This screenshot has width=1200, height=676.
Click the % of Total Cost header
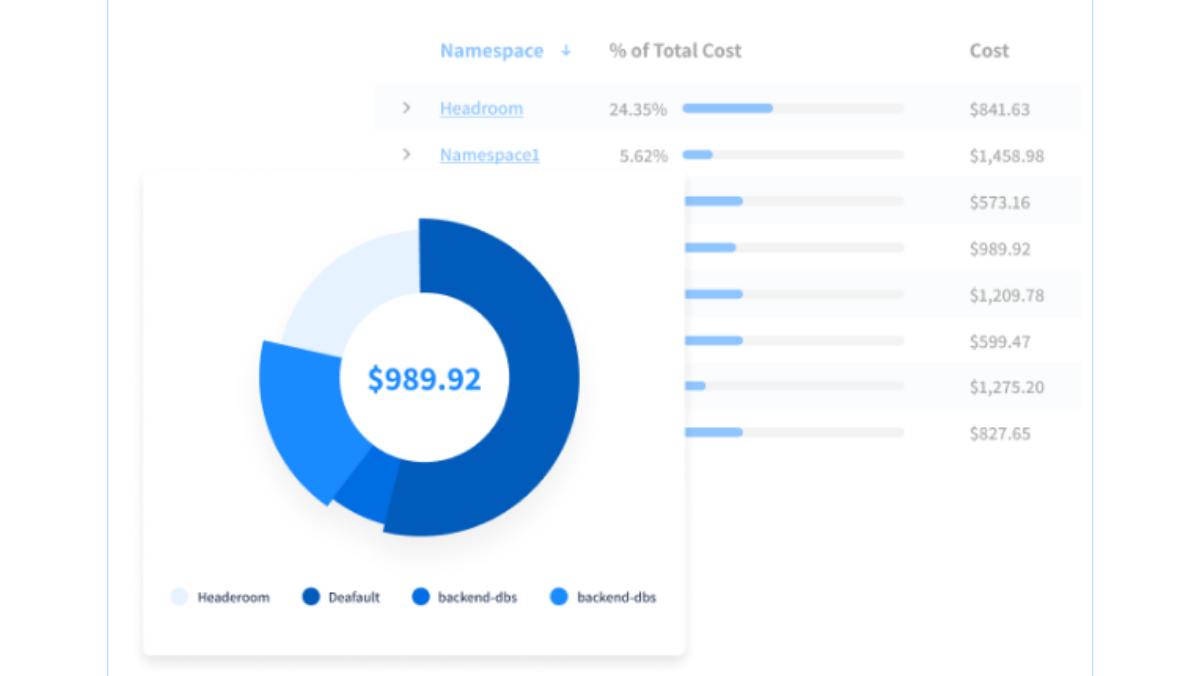coord(675,51)
